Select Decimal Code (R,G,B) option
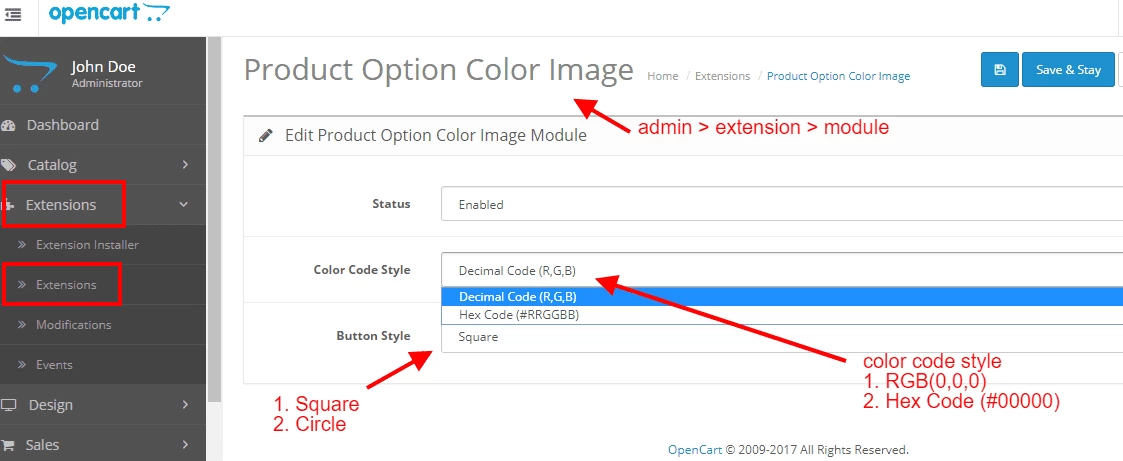 click(518, 296)
